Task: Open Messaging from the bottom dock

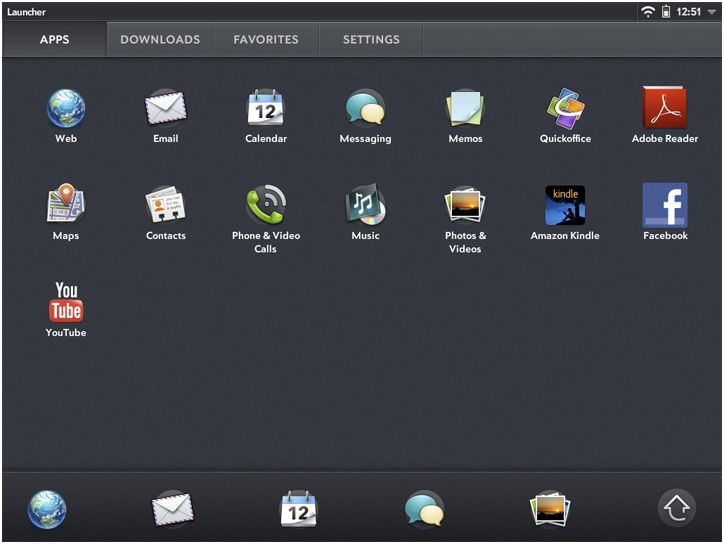Action: (424, 510)
